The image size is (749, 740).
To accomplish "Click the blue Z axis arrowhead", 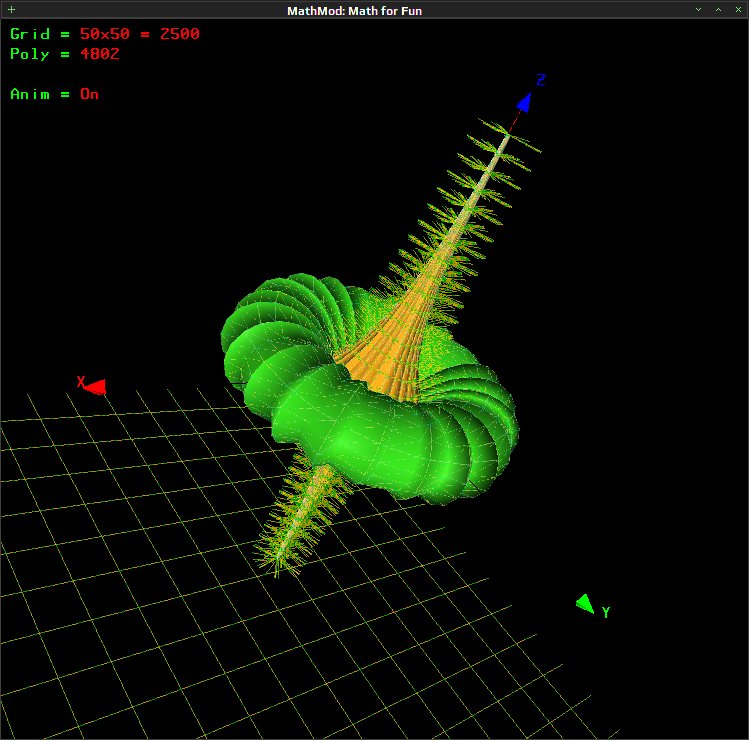I will [x=525, y=102].
